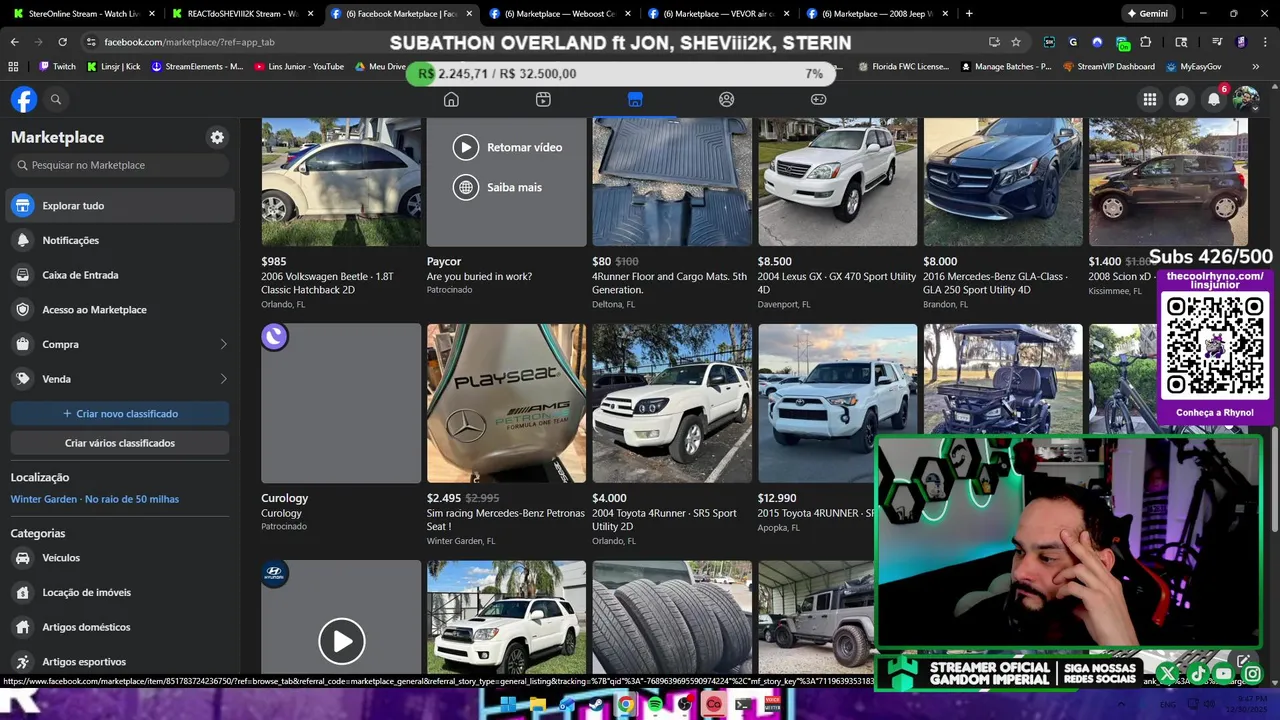Click Criar novo classificado button
Screen dimensions: 1280x720
click(120, 413)
